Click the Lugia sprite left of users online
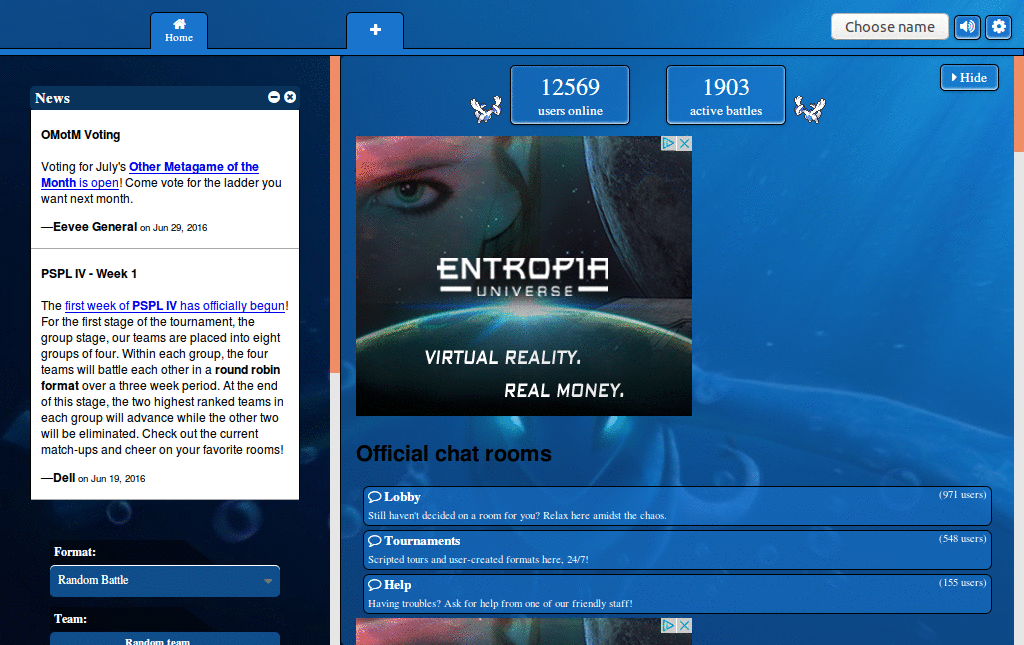The height and width of the screenshot is (645, 1024). pyautogui.click(x=486, y=110)
